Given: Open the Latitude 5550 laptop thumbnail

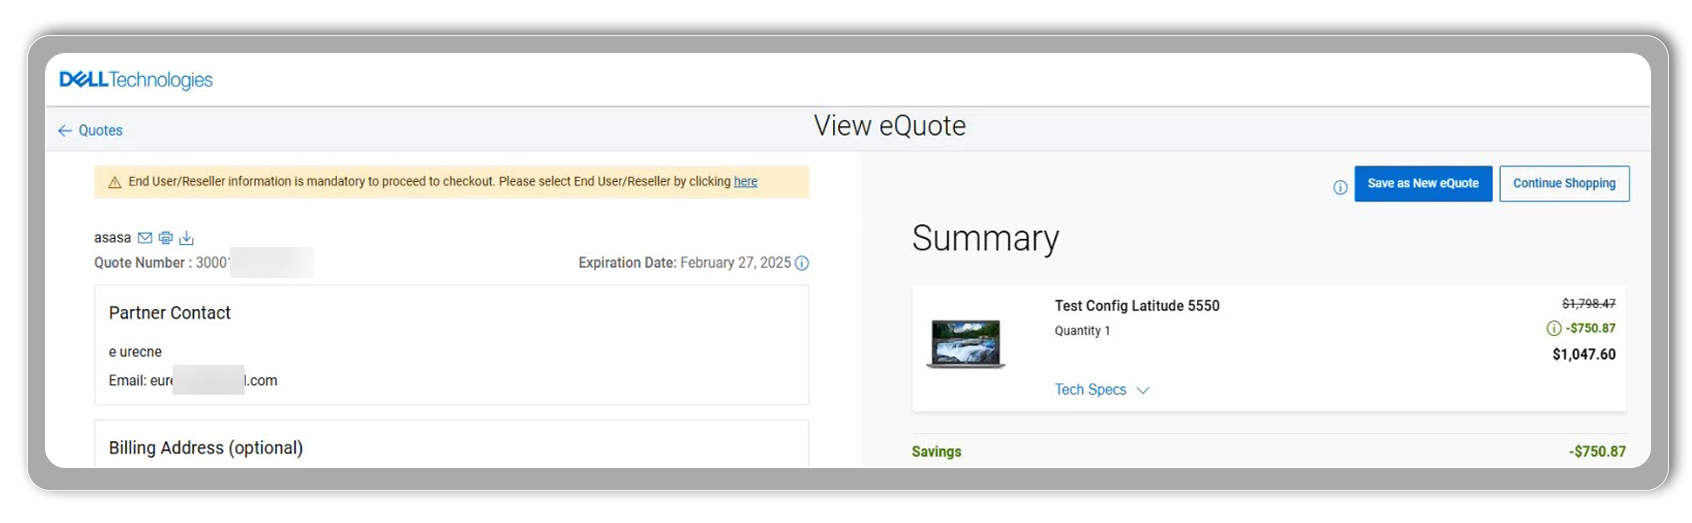Looking at the screenshot, I should pos(965,343).
